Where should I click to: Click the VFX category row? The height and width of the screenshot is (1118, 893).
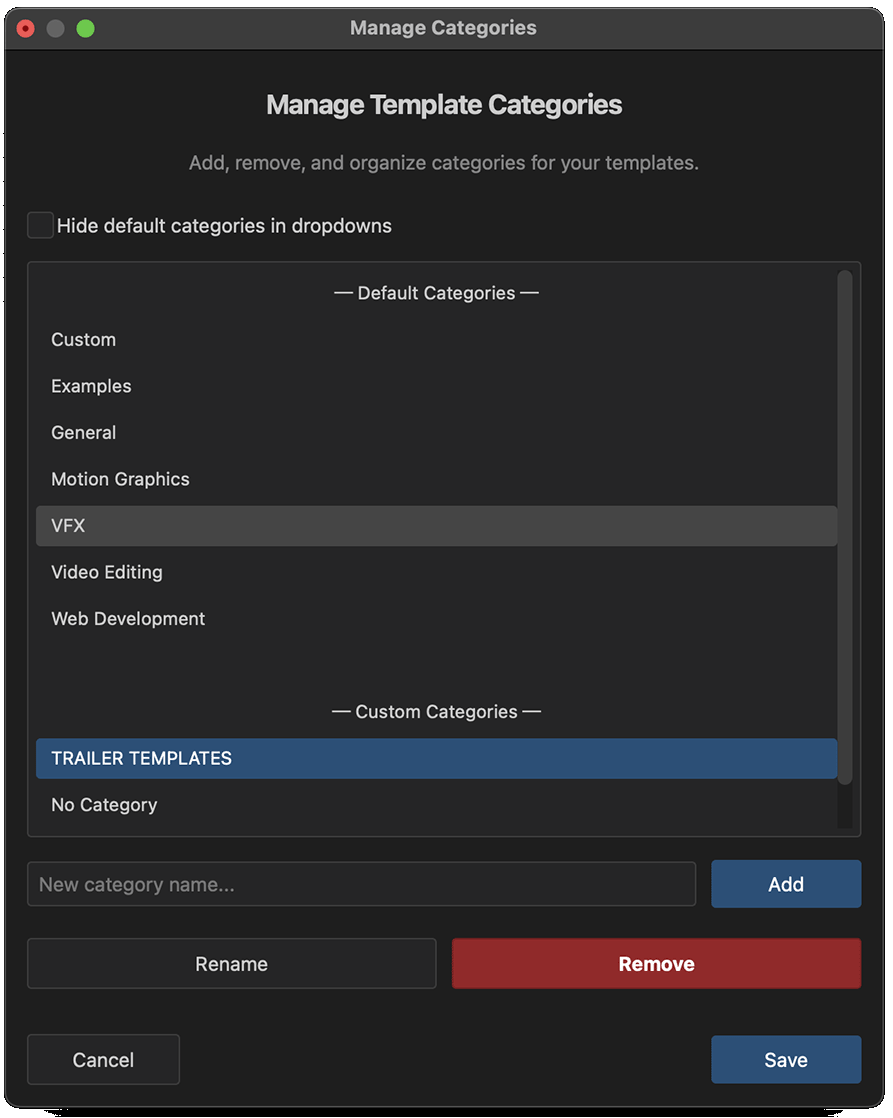(436, 526)
